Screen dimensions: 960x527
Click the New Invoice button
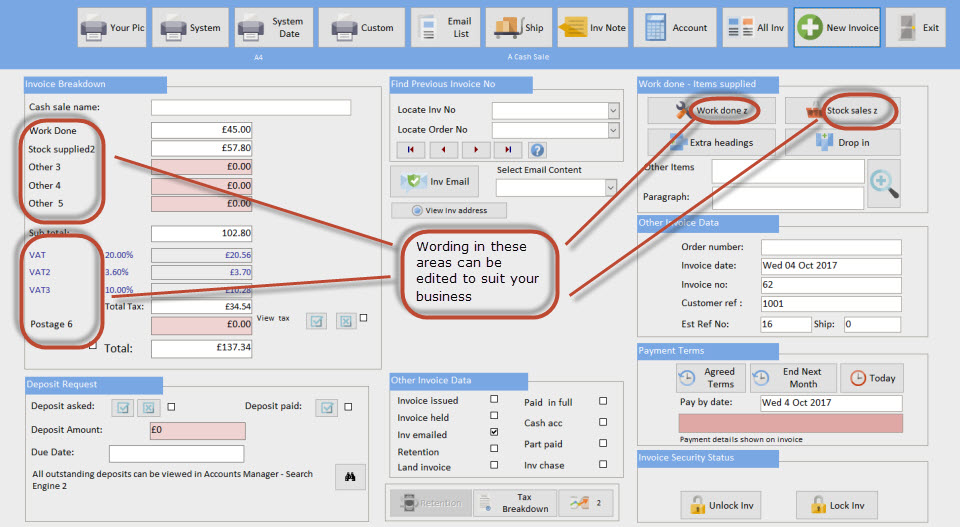837,28
